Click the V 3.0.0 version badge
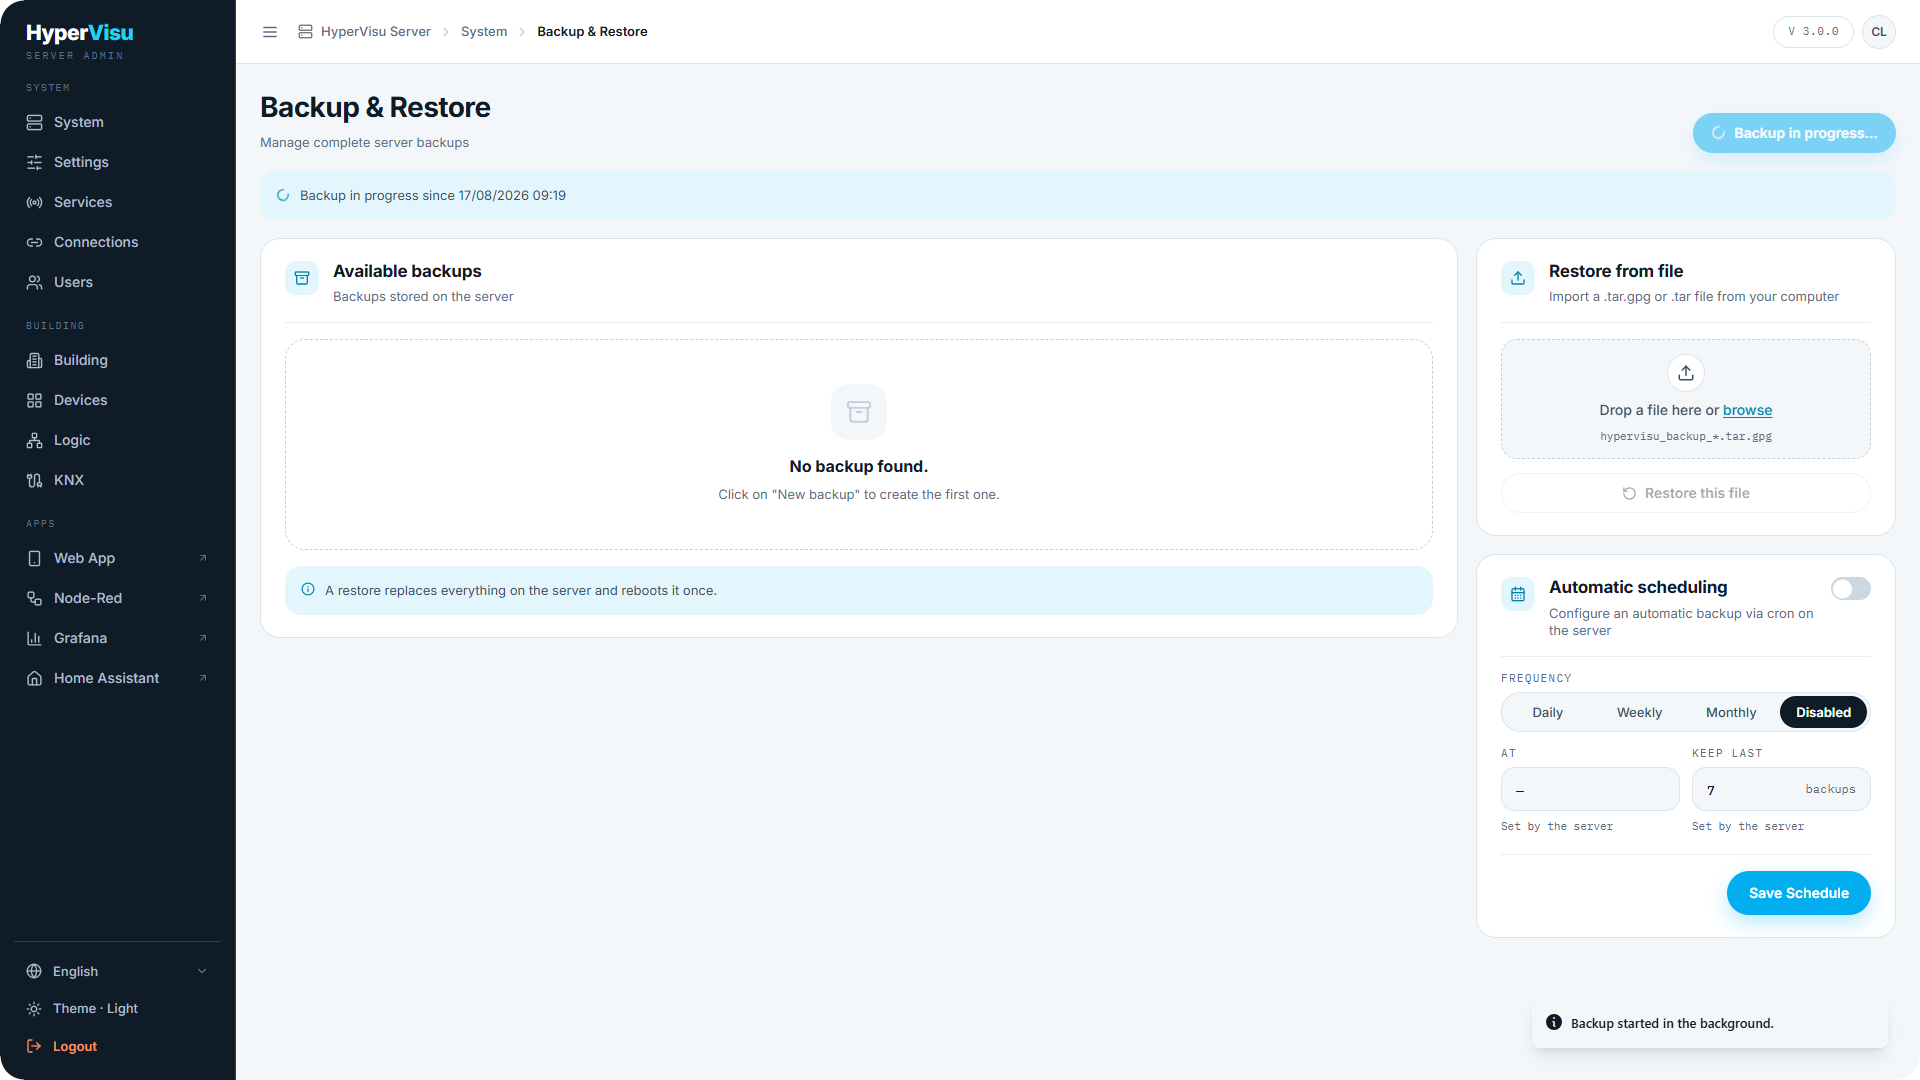The height and width of the screenshot is (1080, 1920). point(1813,32)
